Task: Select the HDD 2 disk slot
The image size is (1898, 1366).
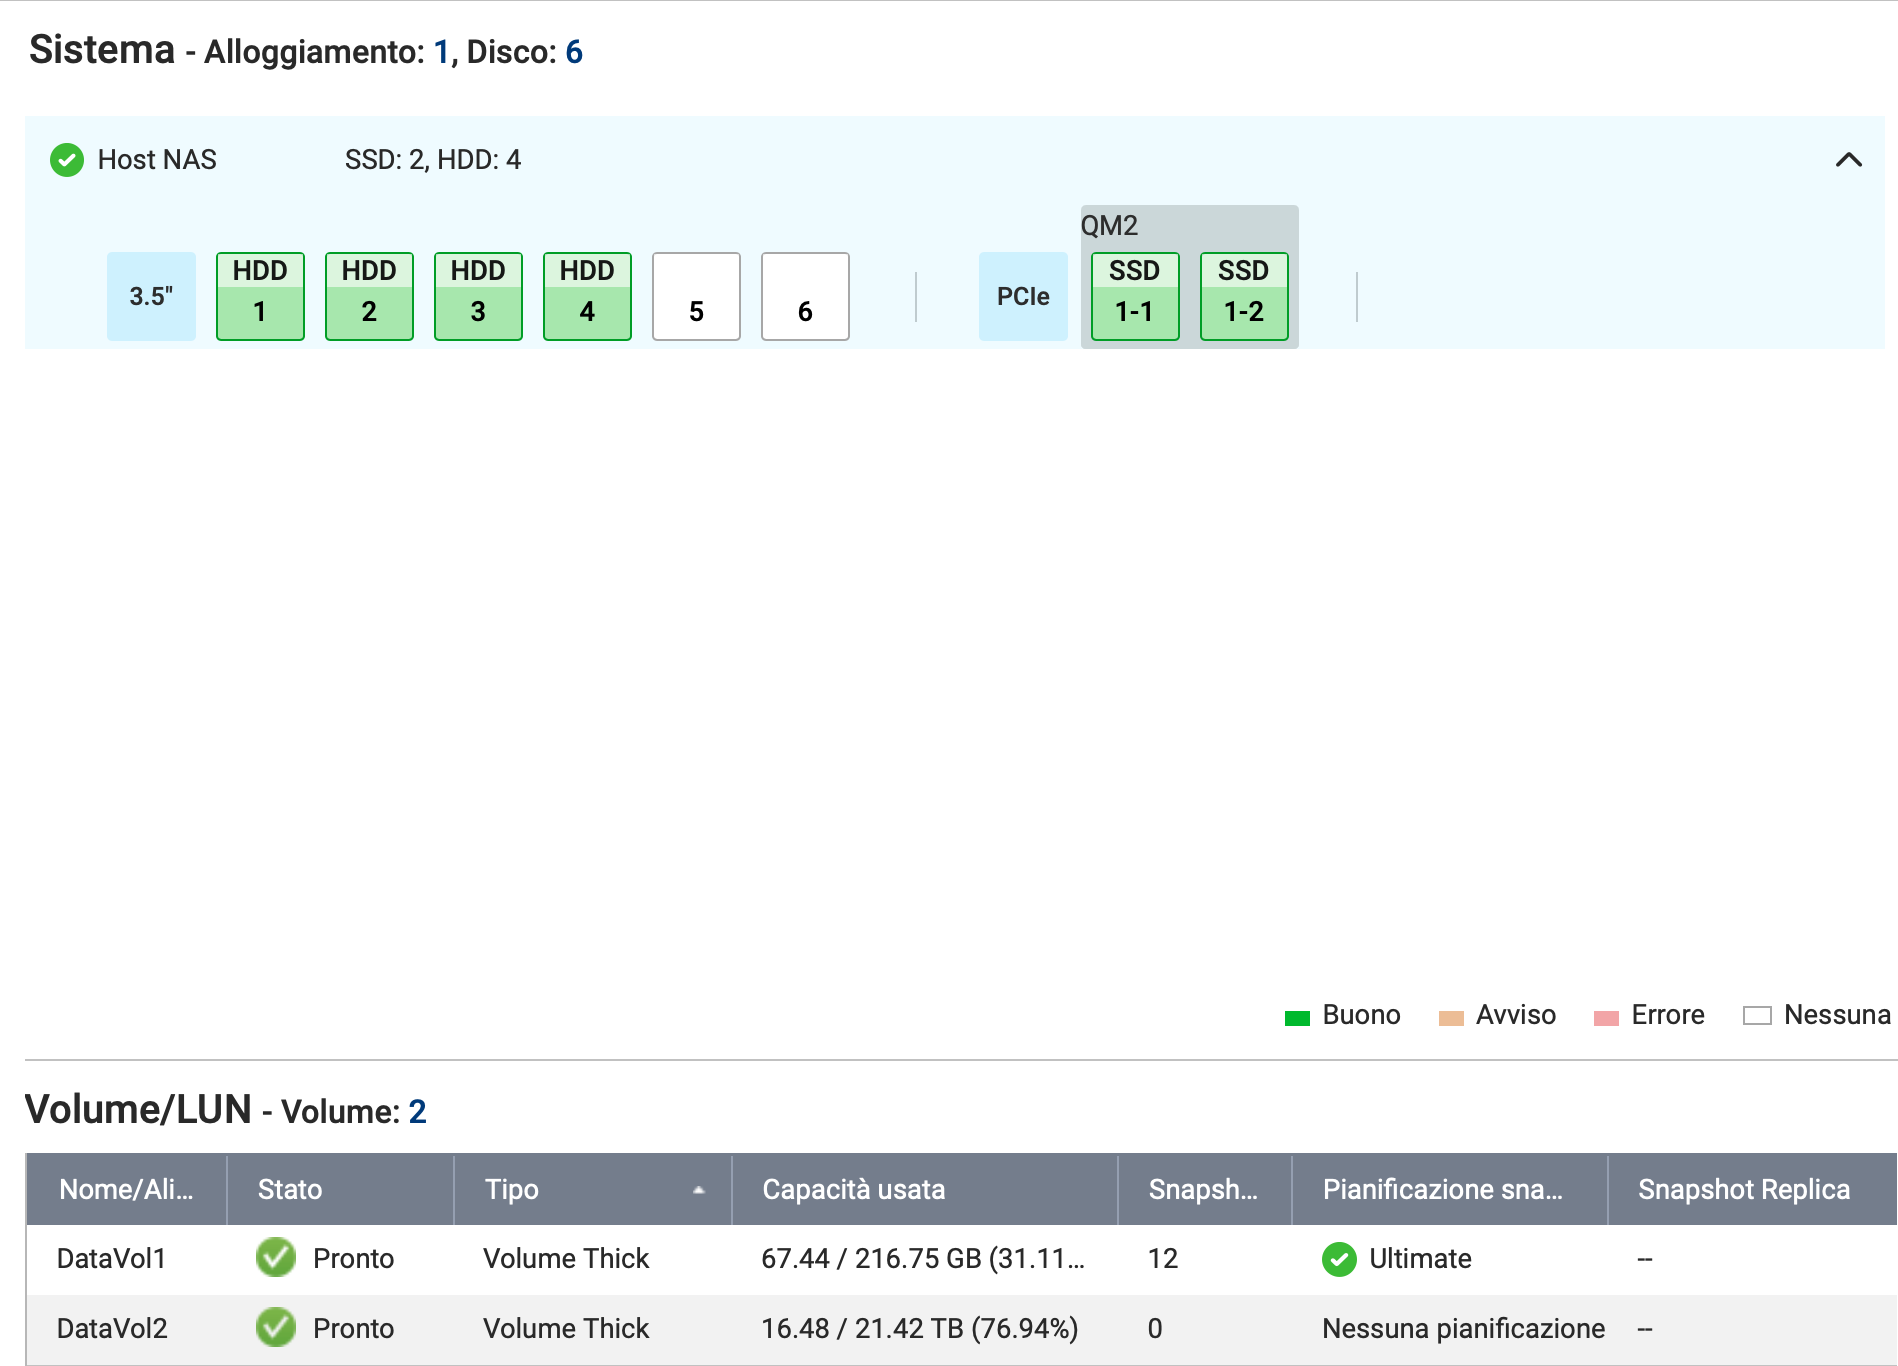Action: (x=369, y=296)
